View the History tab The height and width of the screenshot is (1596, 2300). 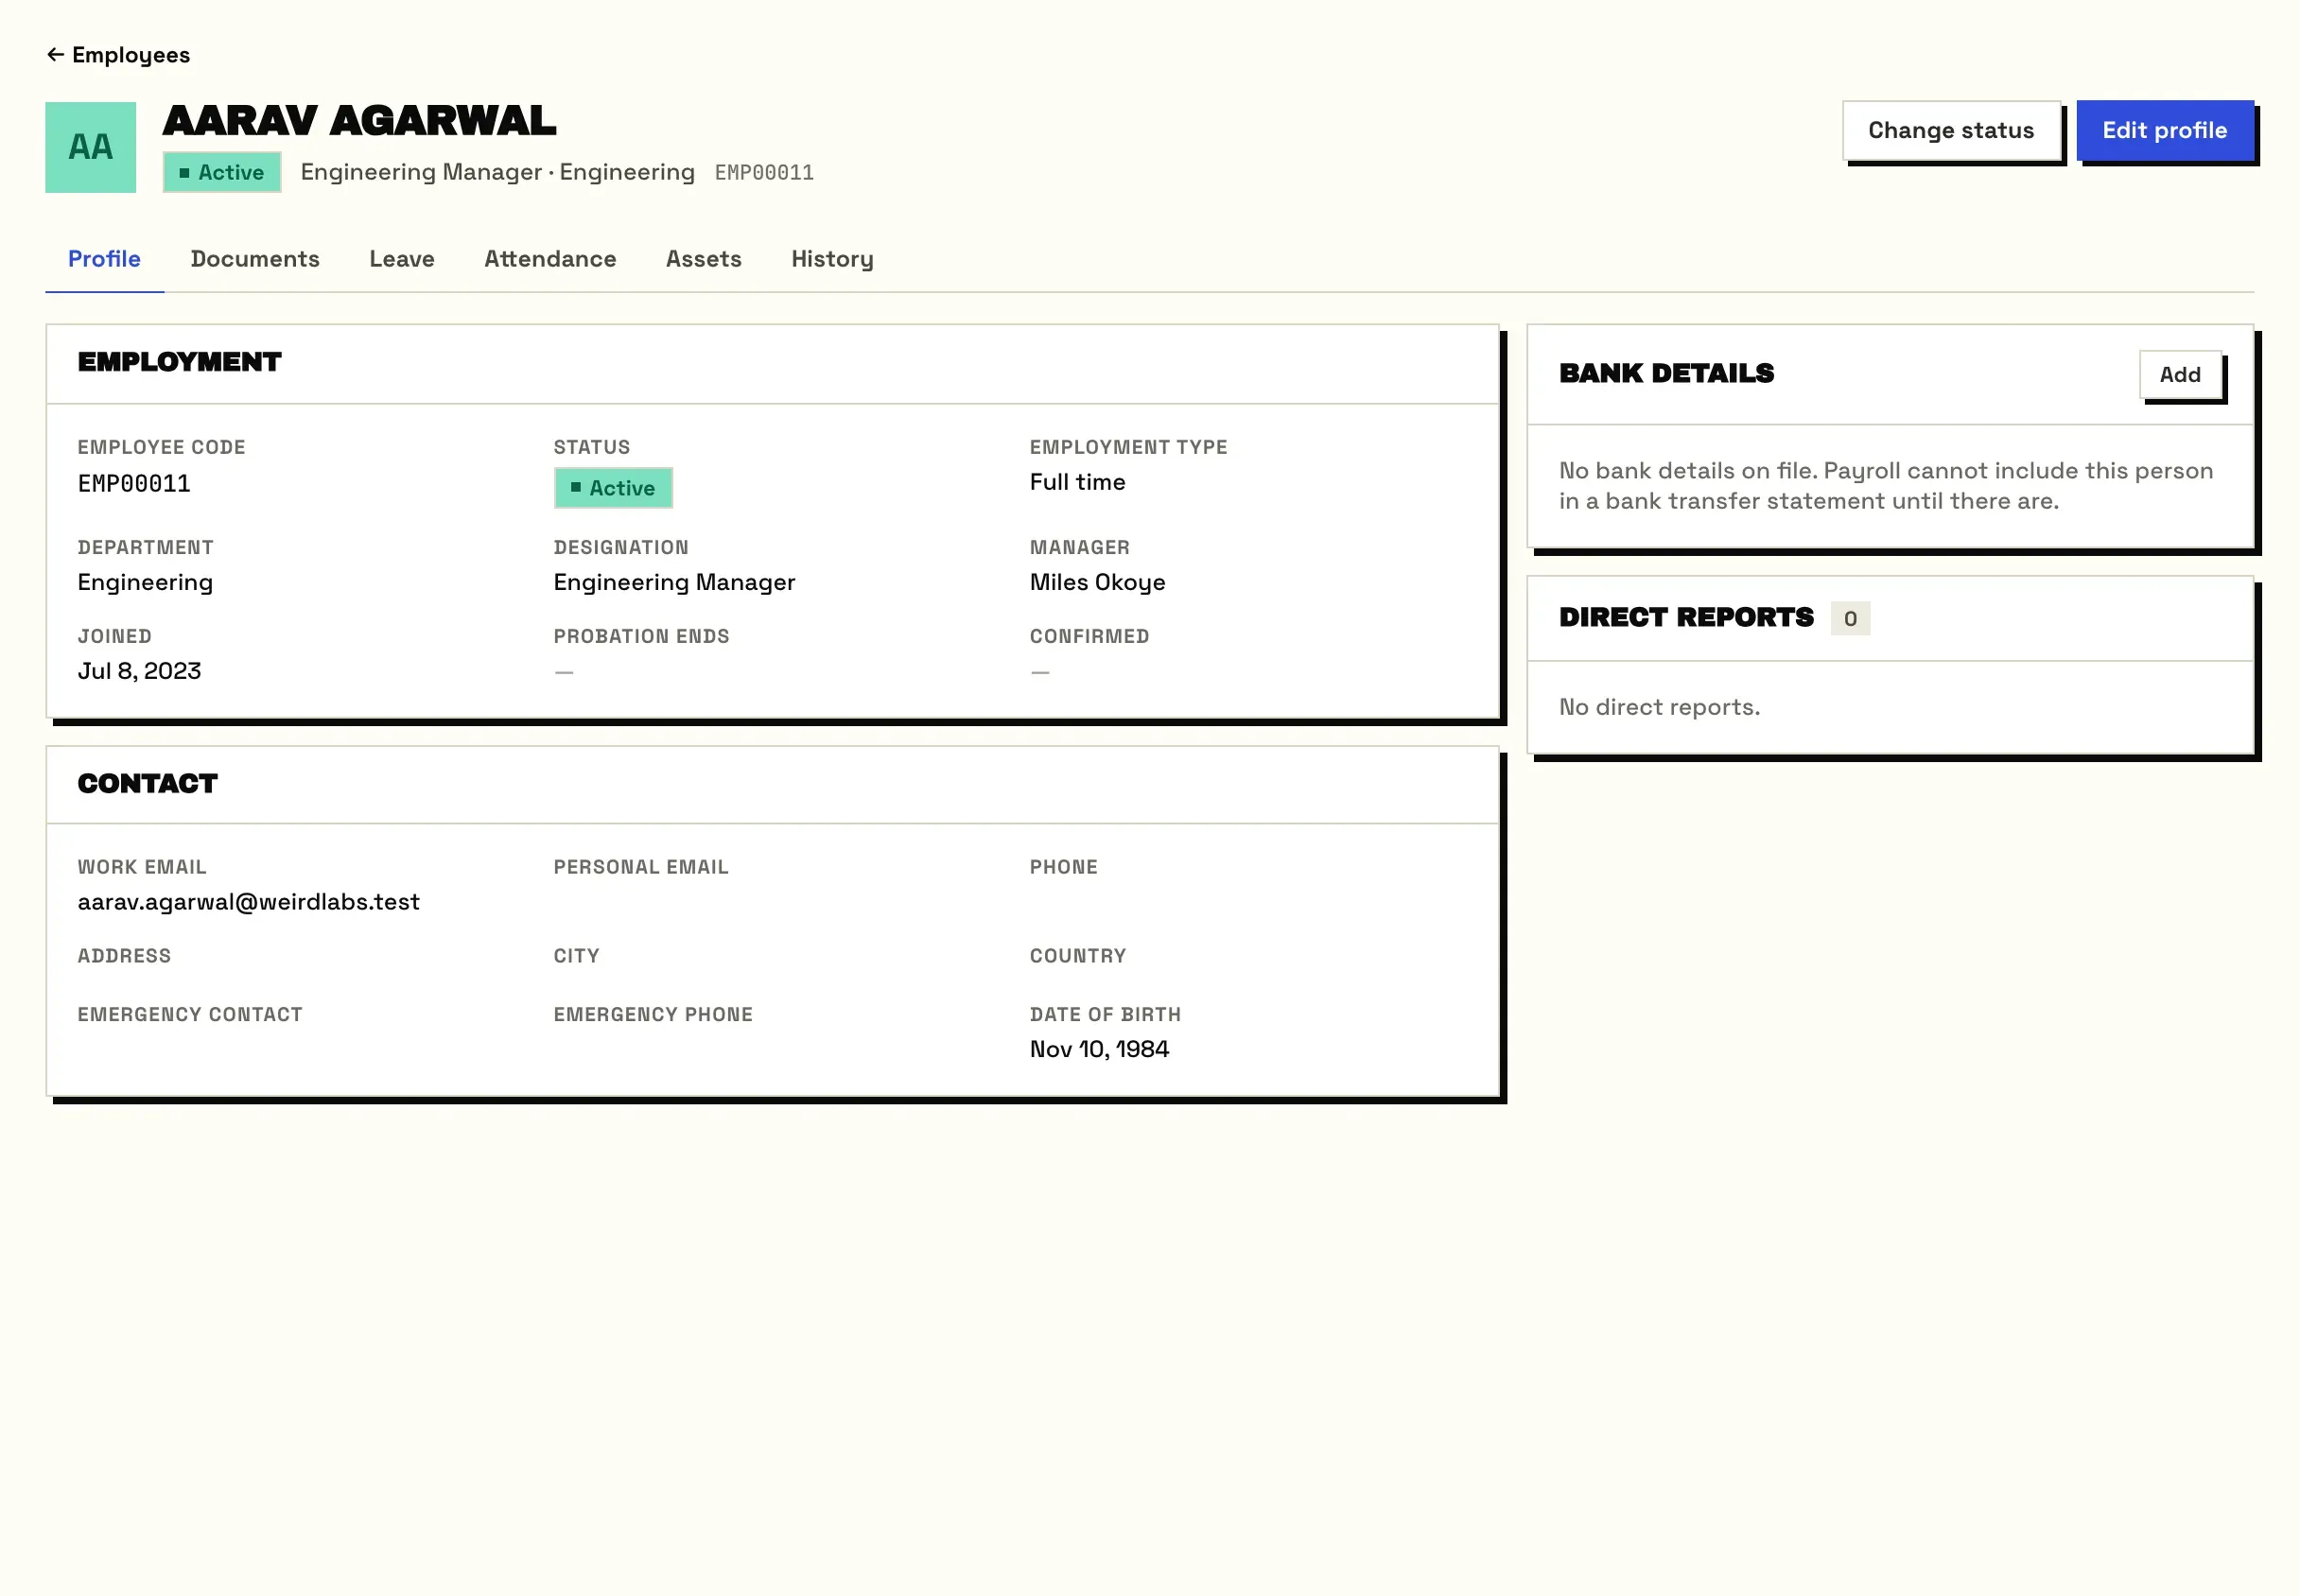[832, 259]
